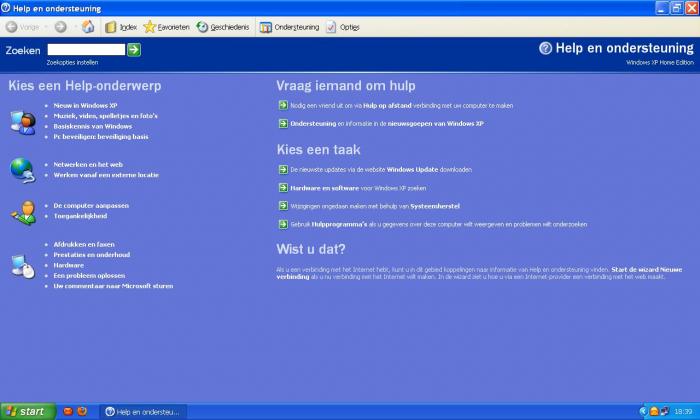This screenshot has width=700, height=420.
Task: Click green arrow beside Systeemherstel
Action: pos(283,206)
